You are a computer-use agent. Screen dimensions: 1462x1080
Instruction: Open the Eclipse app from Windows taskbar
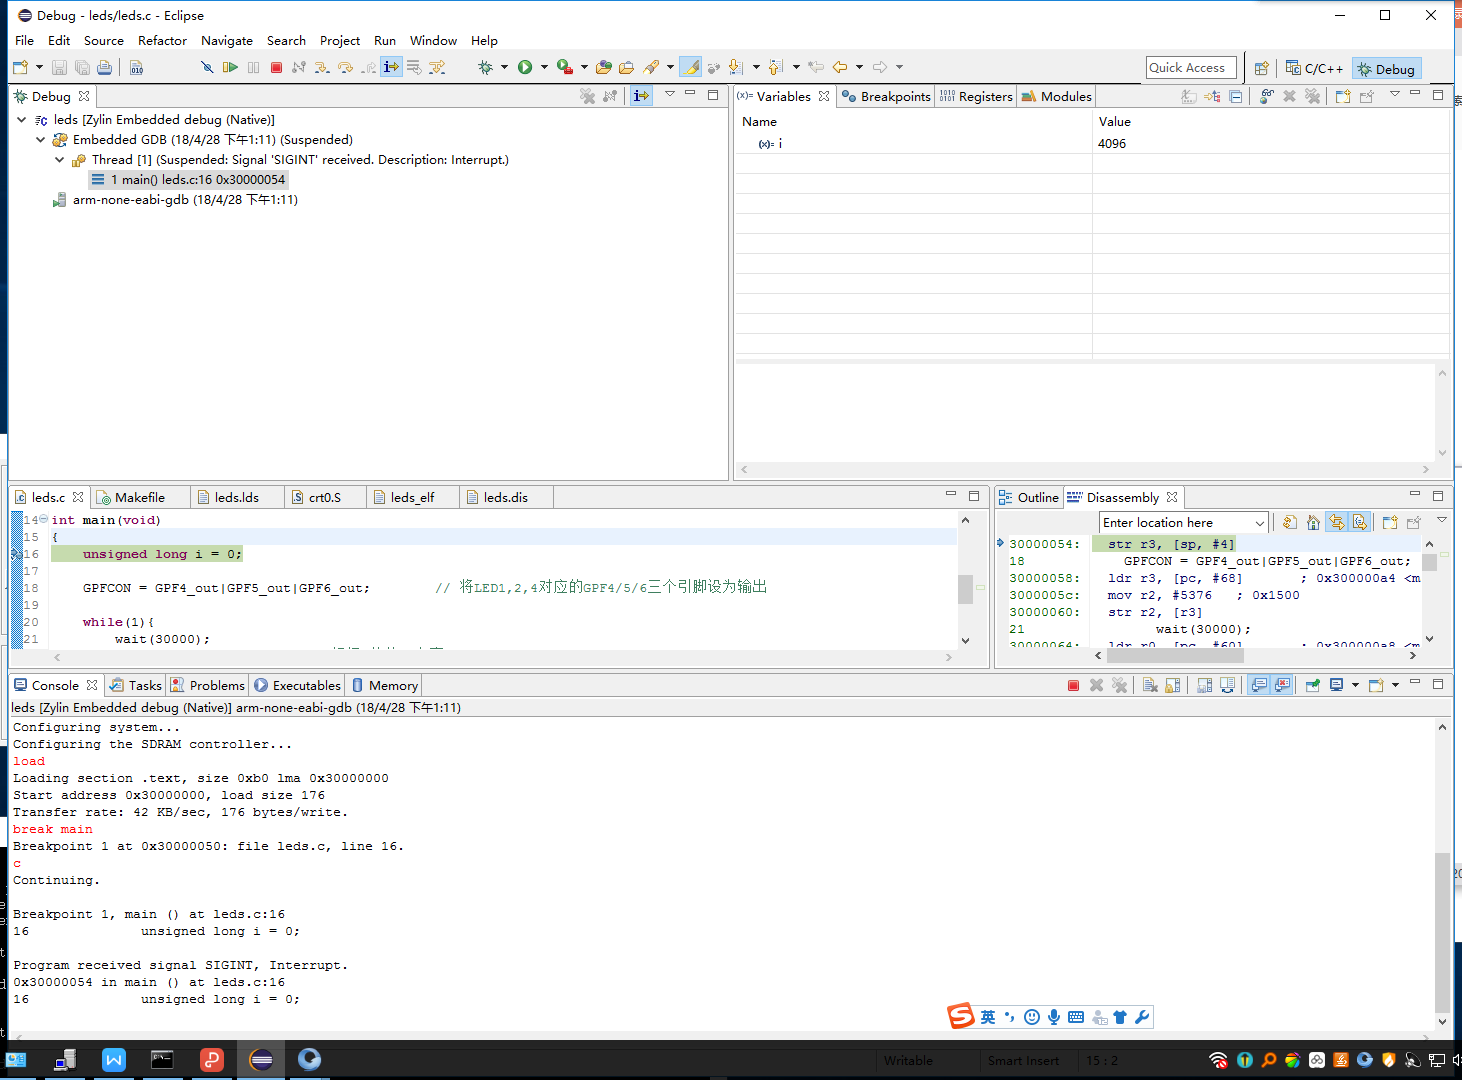261,1060
